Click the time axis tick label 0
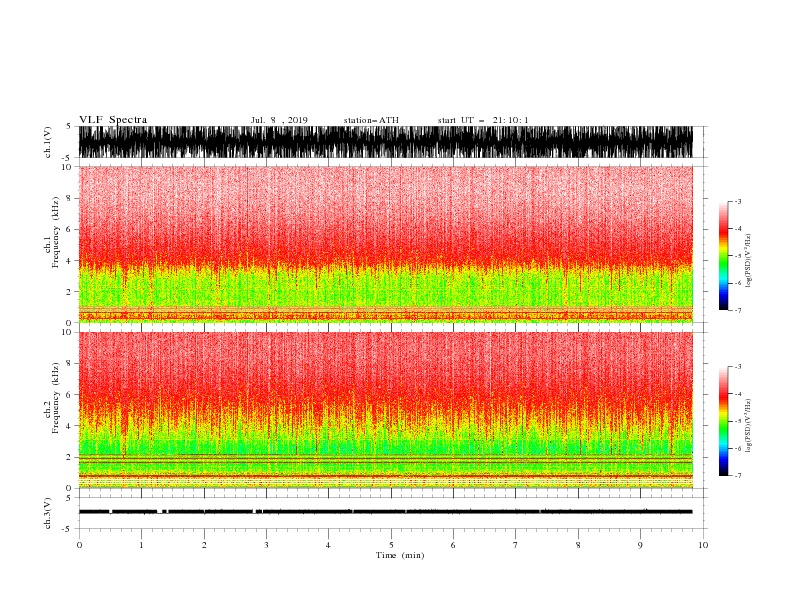792x612 pixels. coord(79,545)
